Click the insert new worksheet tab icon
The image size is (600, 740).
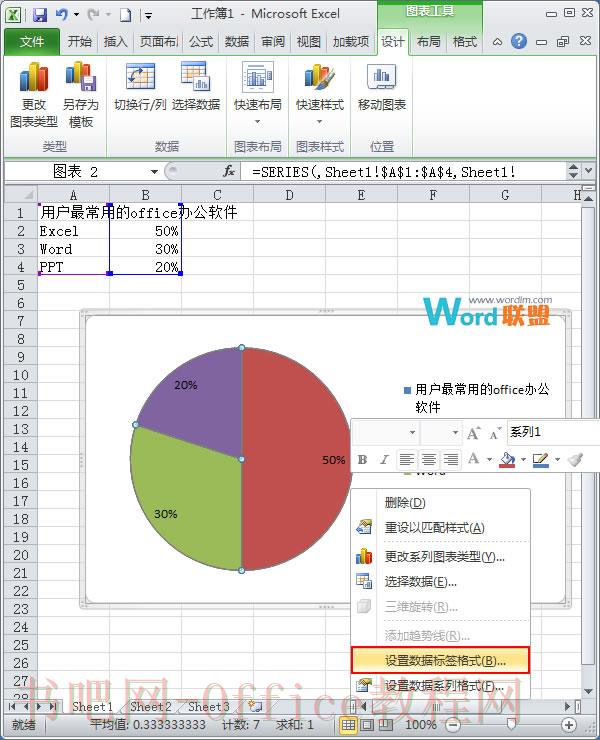[x=255, y=706]
